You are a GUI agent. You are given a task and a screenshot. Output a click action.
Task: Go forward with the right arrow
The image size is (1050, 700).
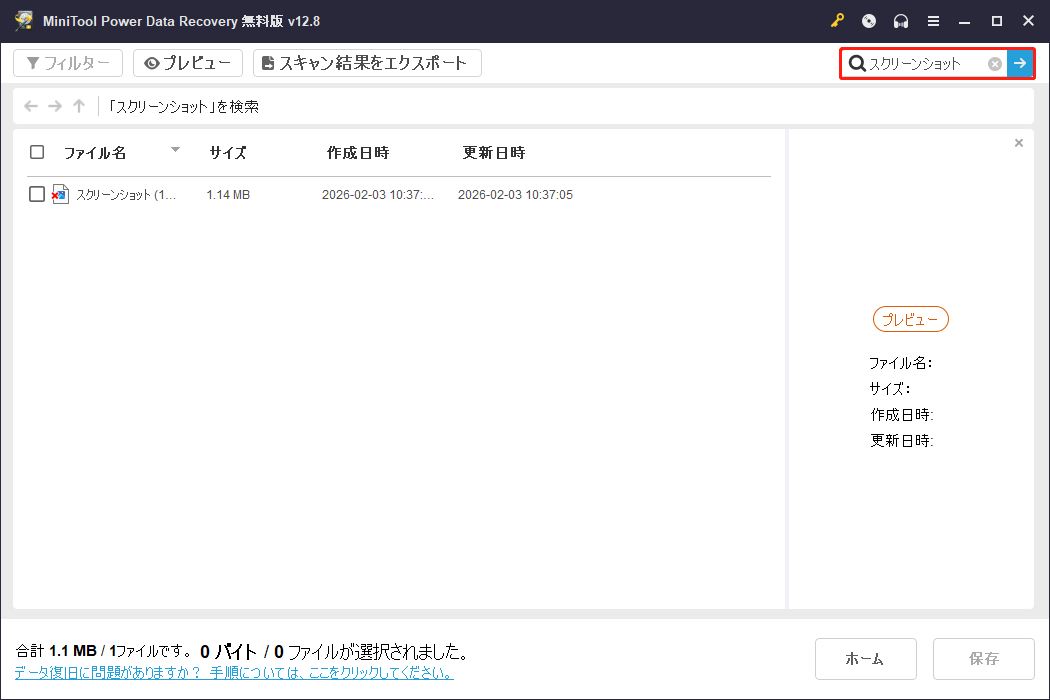[x=55, y=106]
